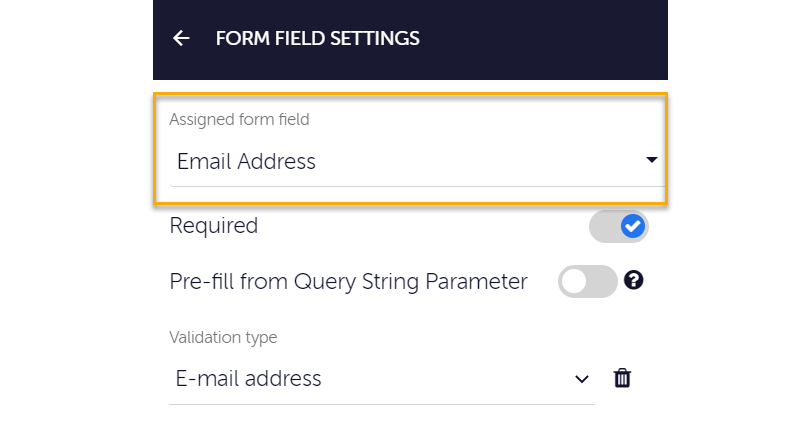Expand the Validation type dropdown
This screenshot has width=809, height=436.
tap(380, 380)
